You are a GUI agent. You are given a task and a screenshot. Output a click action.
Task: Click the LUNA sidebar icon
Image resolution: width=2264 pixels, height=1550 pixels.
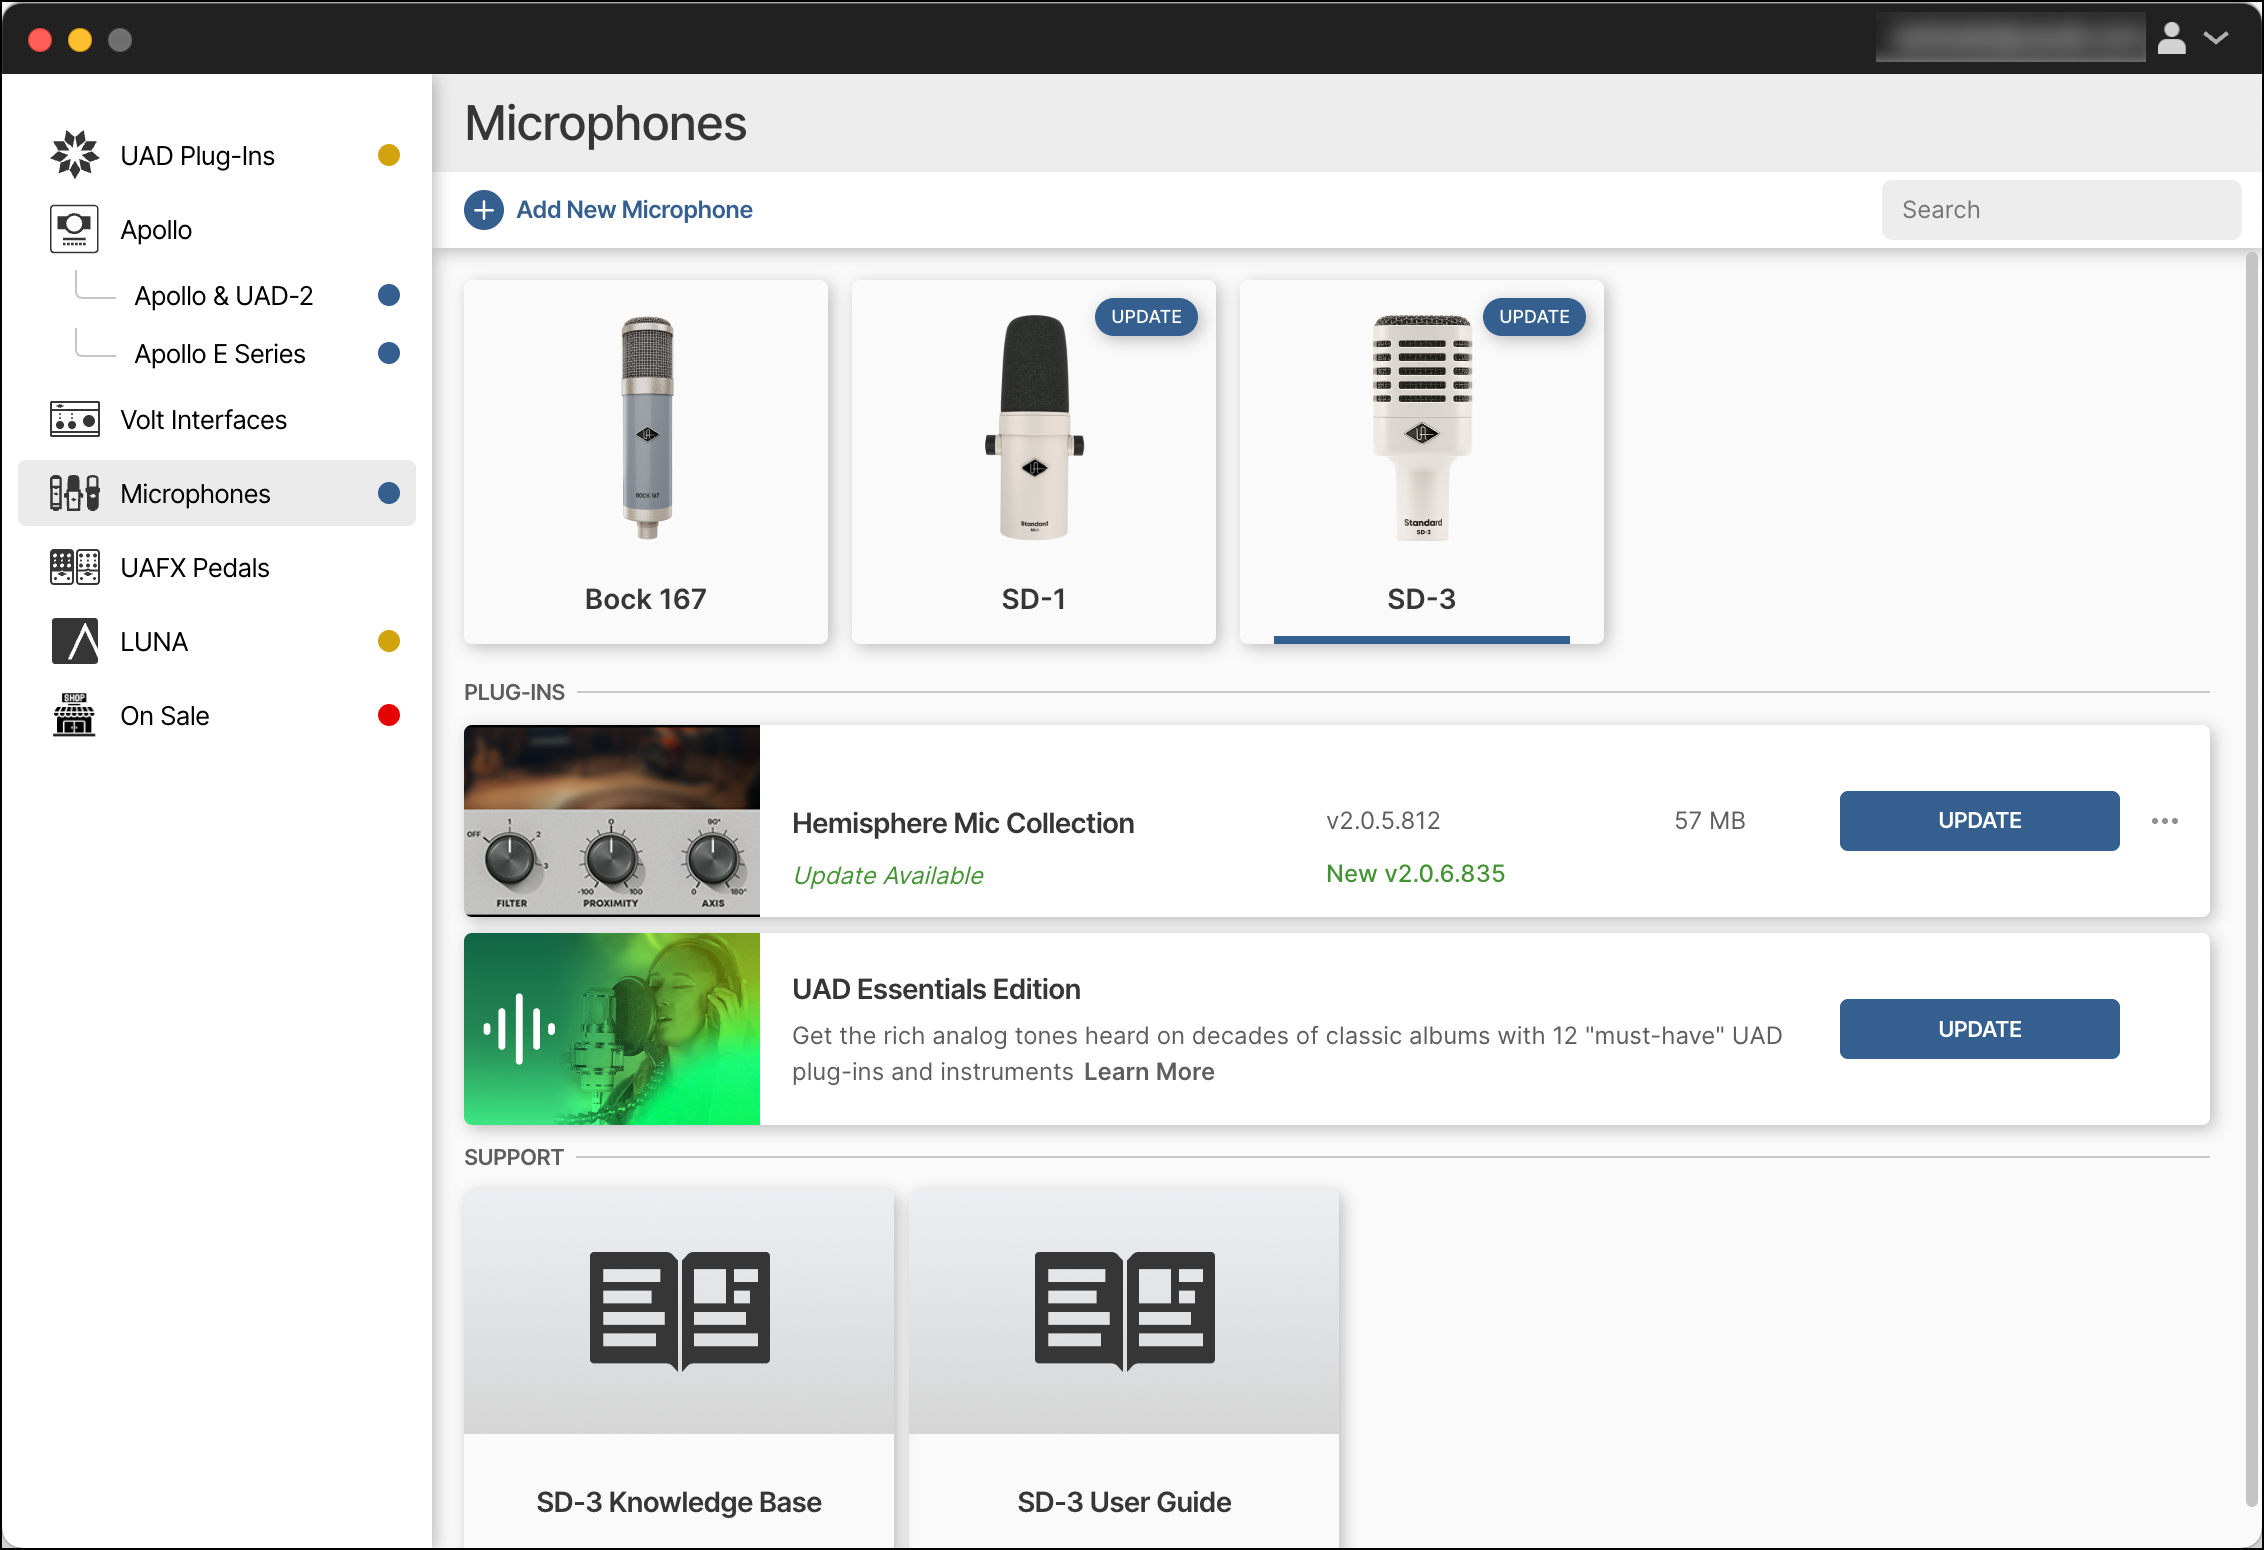tap(77, 641)
